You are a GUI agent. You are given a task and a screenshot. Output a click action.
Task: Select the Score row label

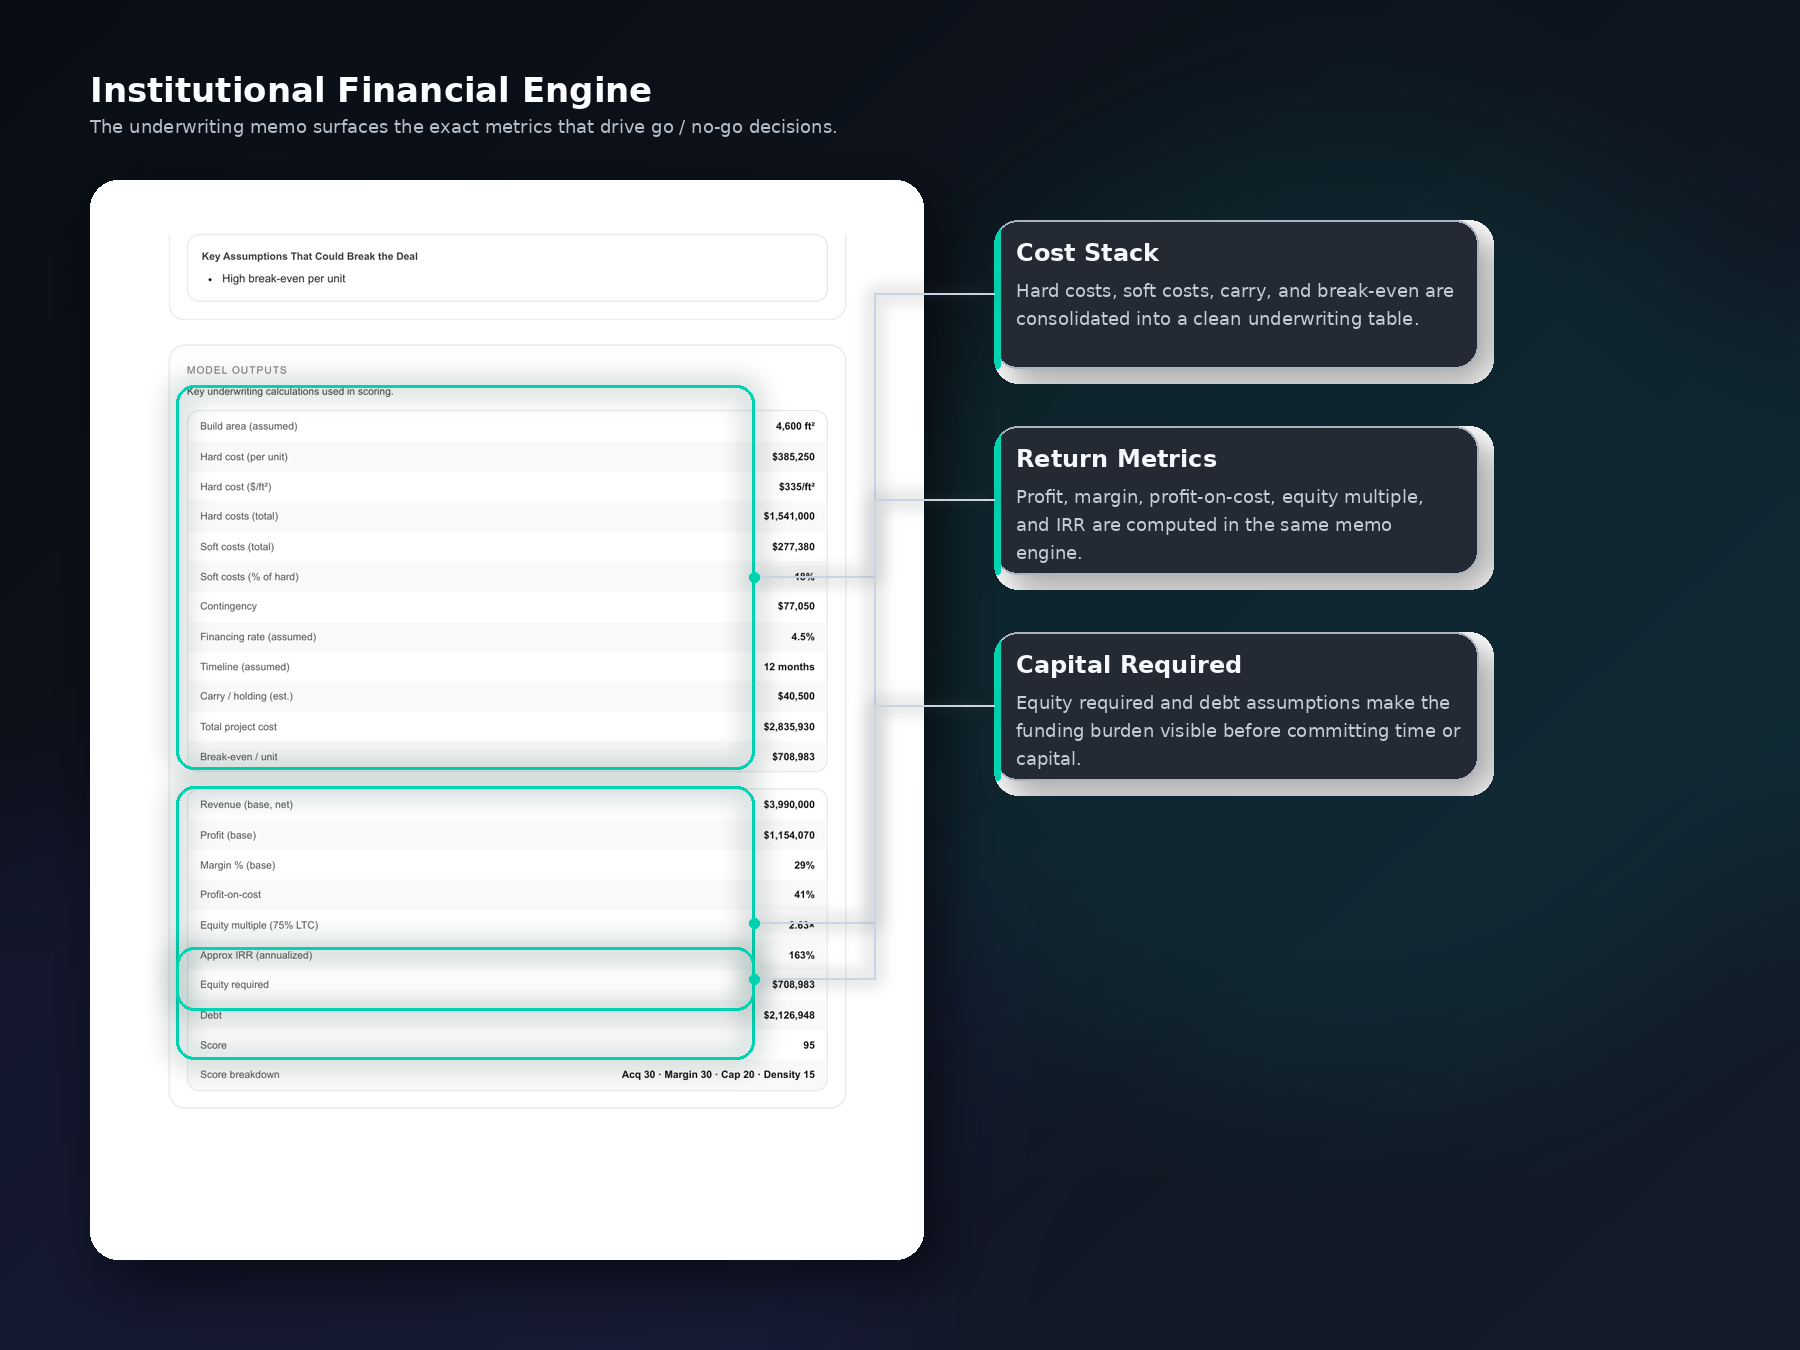[213, 1045]
